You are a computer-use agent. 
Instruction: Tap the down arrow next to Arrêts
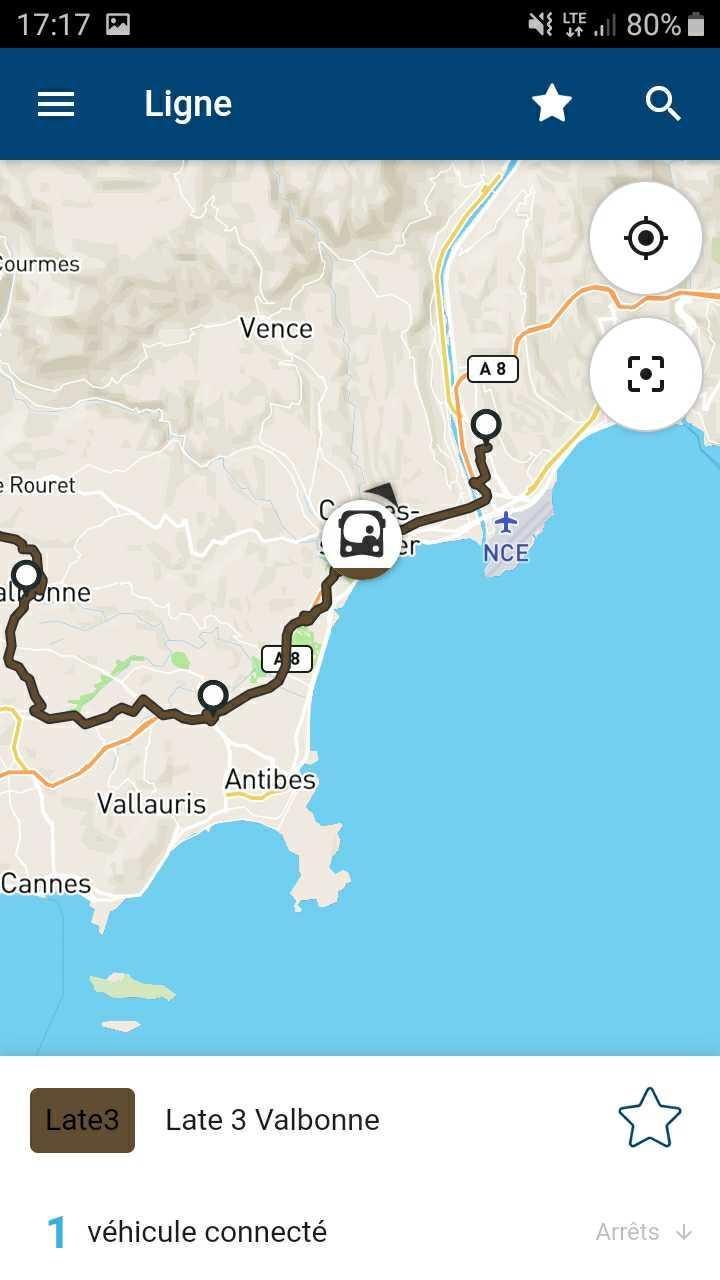(x=684, y=1232)
